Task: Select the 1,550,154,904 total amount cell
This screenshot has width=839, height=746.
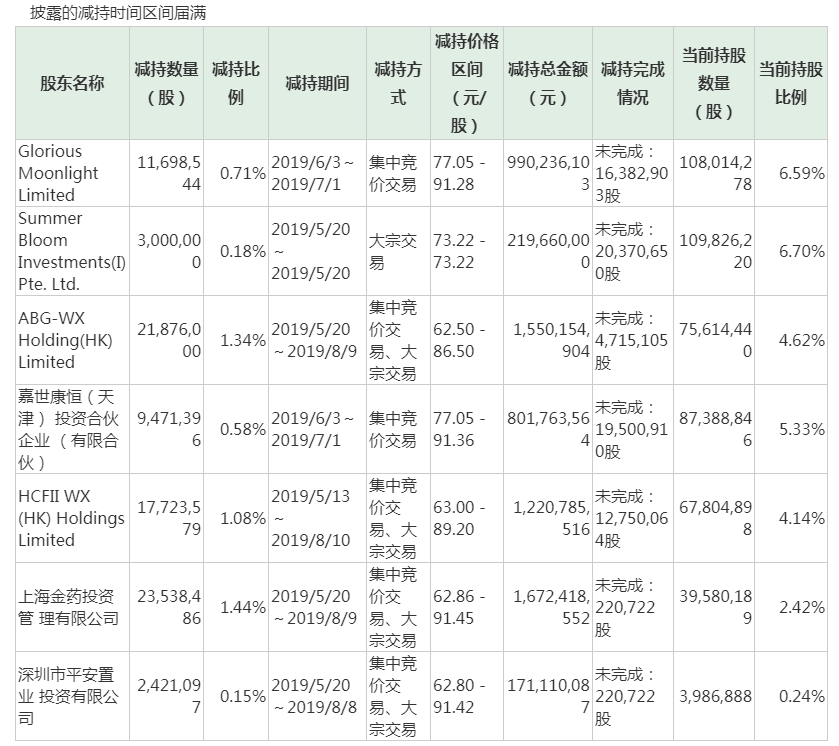Action: point(548,340)
